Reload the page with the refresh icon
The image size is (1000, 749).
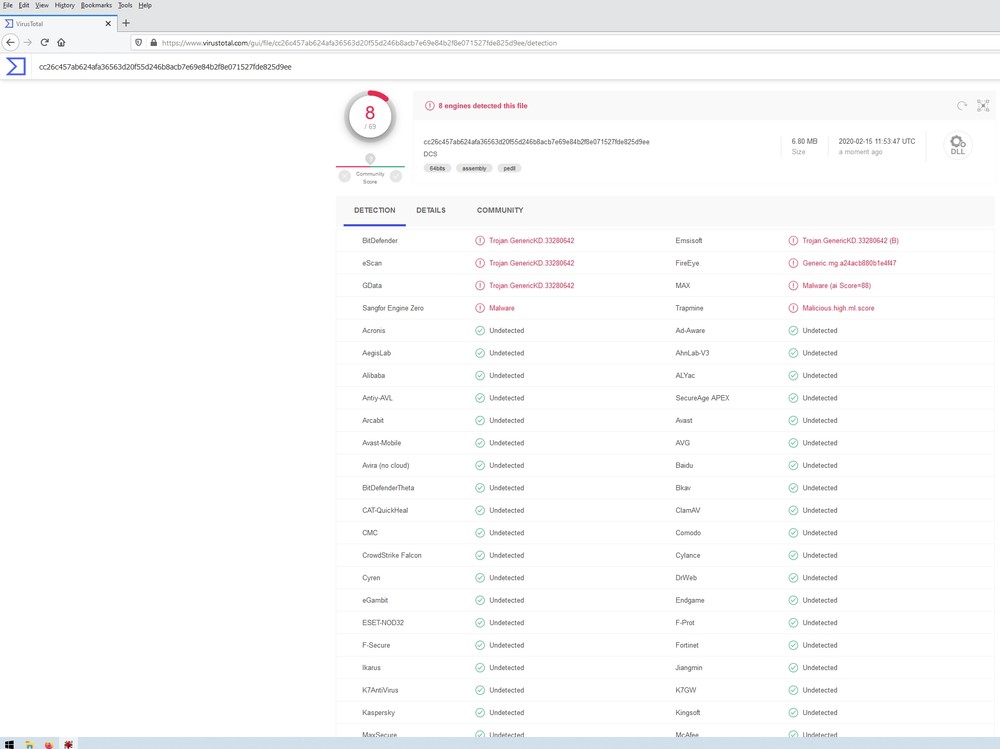click(44, 43)
